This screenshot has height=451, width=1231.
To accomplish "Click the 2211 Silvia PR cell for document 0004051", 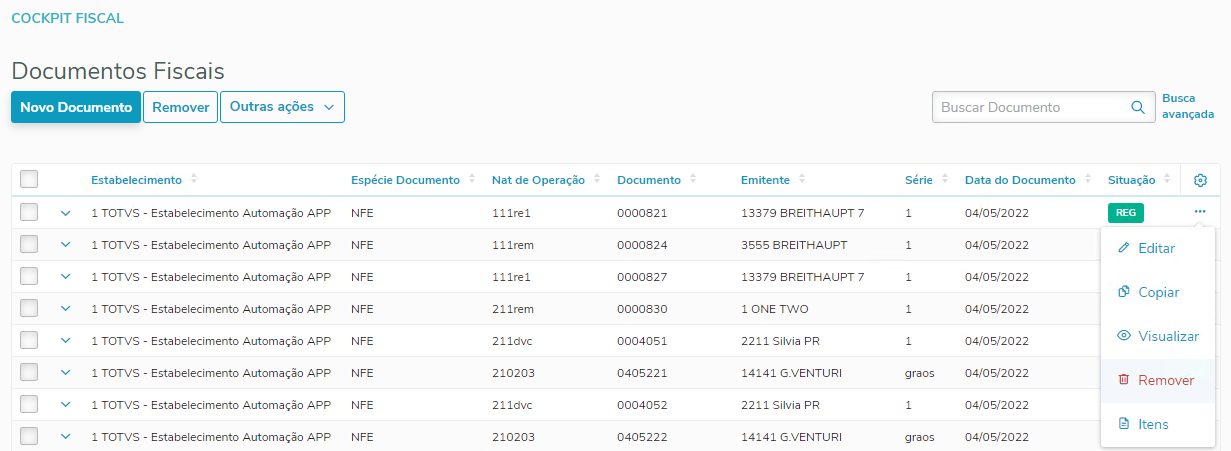I will click(x=780, y=341).
